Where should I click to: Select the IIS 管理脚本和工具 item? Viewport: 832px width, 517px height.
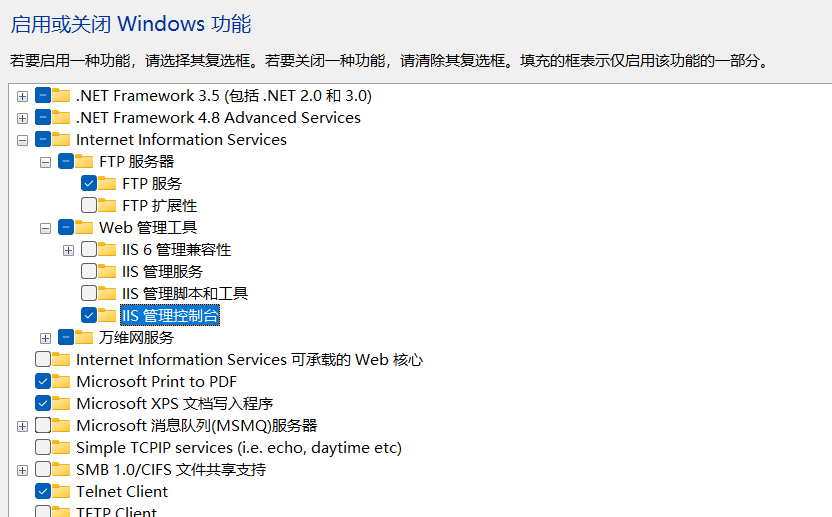185,294
